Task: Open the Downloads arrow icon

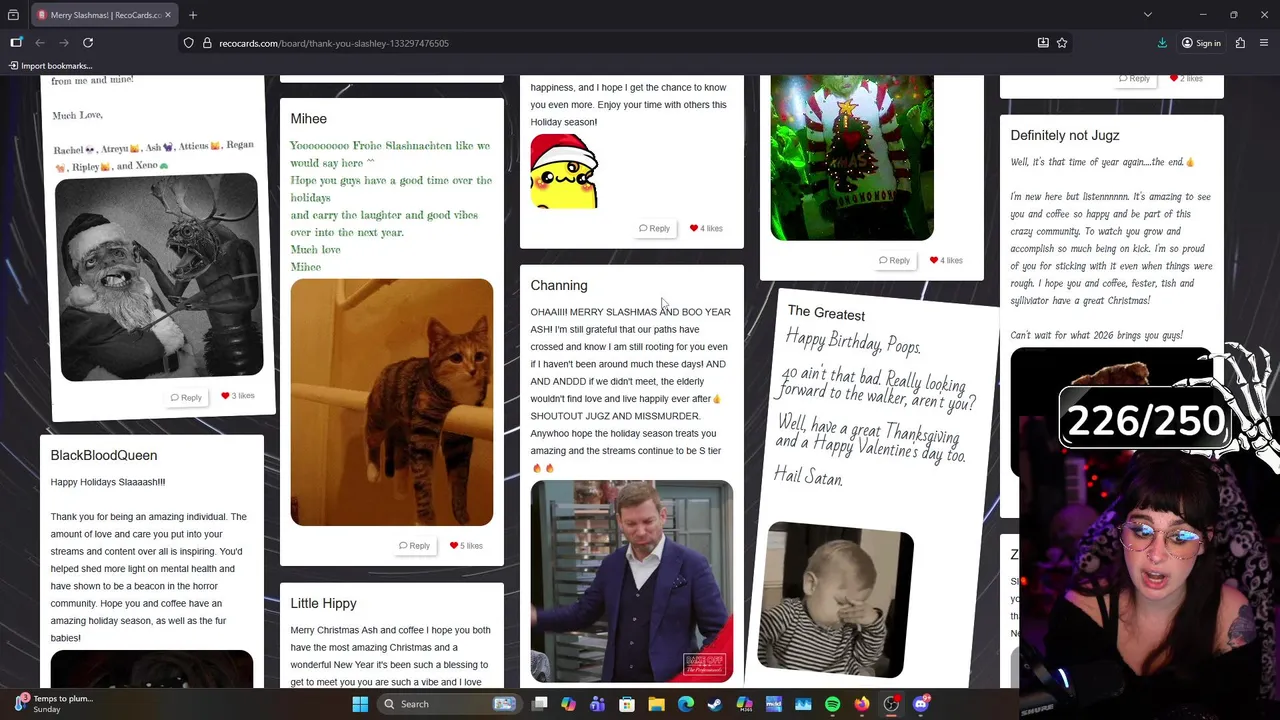Action: pos(1162,43)
